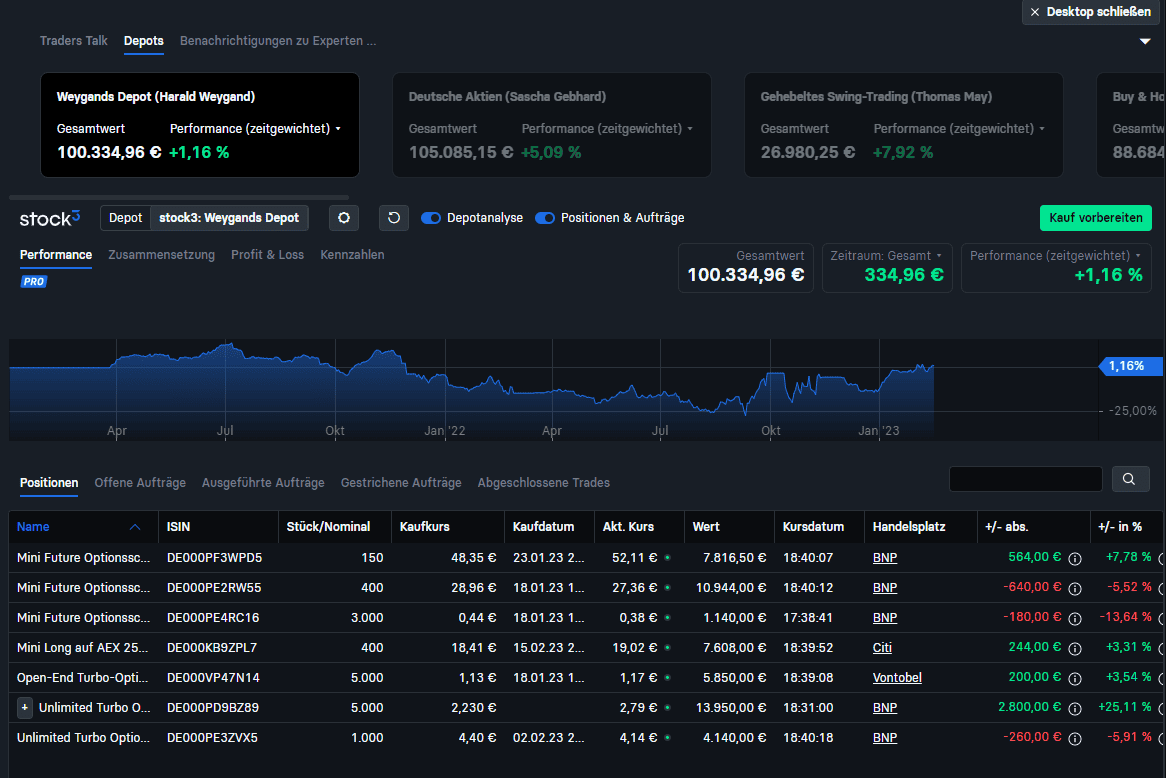Click the positions search input field

click(1025, 479)
